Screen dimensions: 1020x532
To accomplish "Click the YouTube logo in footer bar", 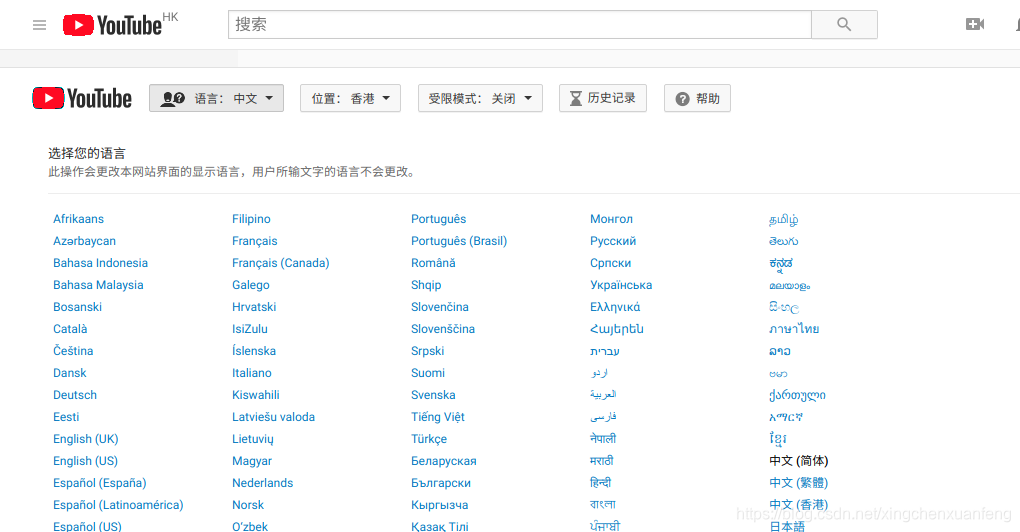I will (x=82, y=98).
